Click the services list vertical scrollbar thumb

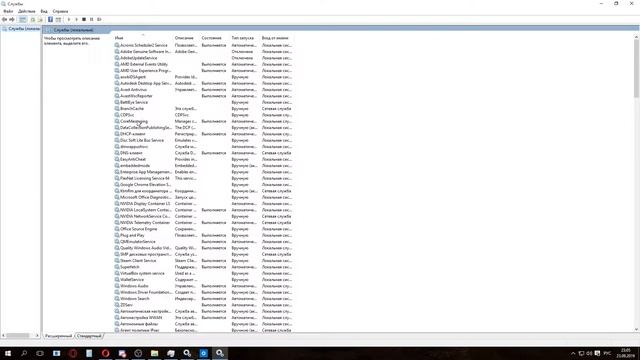pyautogui.click(x=636, y=69)
